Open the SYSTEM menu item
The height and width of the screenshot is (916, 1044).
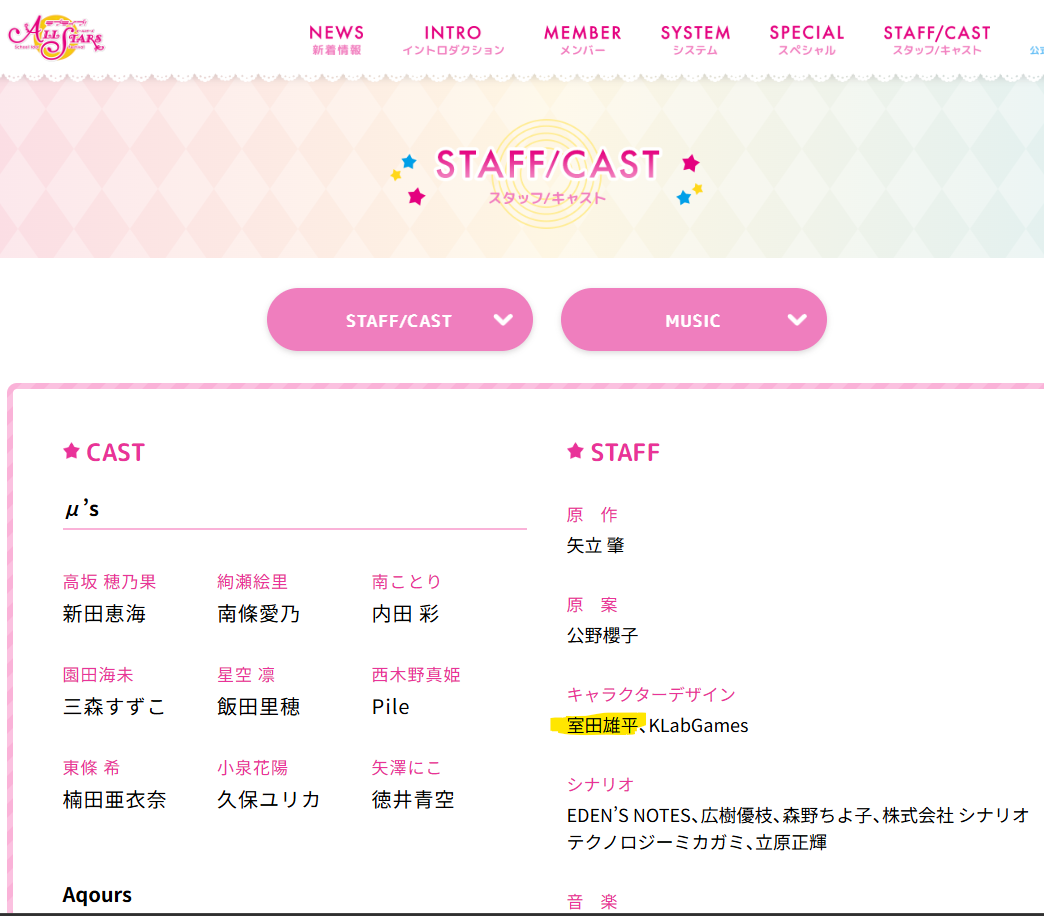[x=695, y=40]
